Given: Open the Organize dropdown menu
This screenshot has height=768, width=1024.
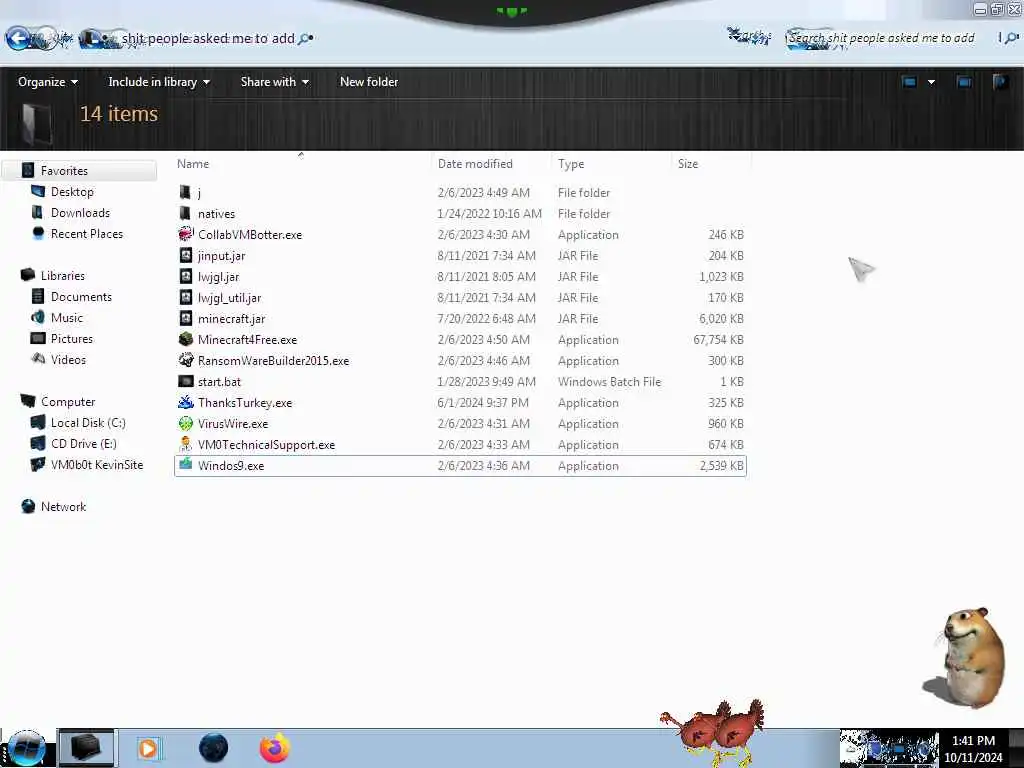Looking at the screenshot, I should point(48,82).
